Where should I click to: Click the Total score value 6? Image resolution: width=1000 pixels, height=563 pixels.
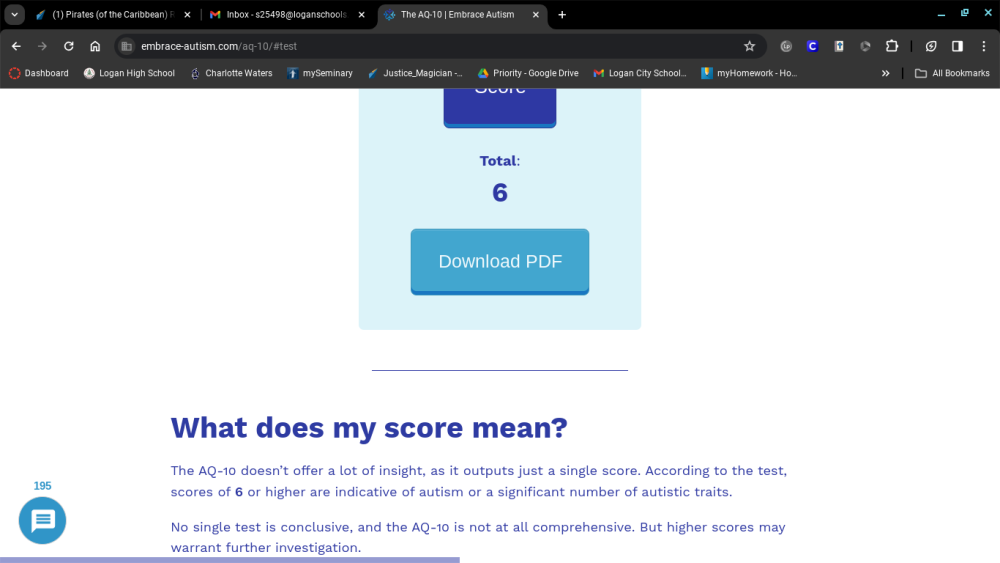pyautogui.click(x=500, y=193)
